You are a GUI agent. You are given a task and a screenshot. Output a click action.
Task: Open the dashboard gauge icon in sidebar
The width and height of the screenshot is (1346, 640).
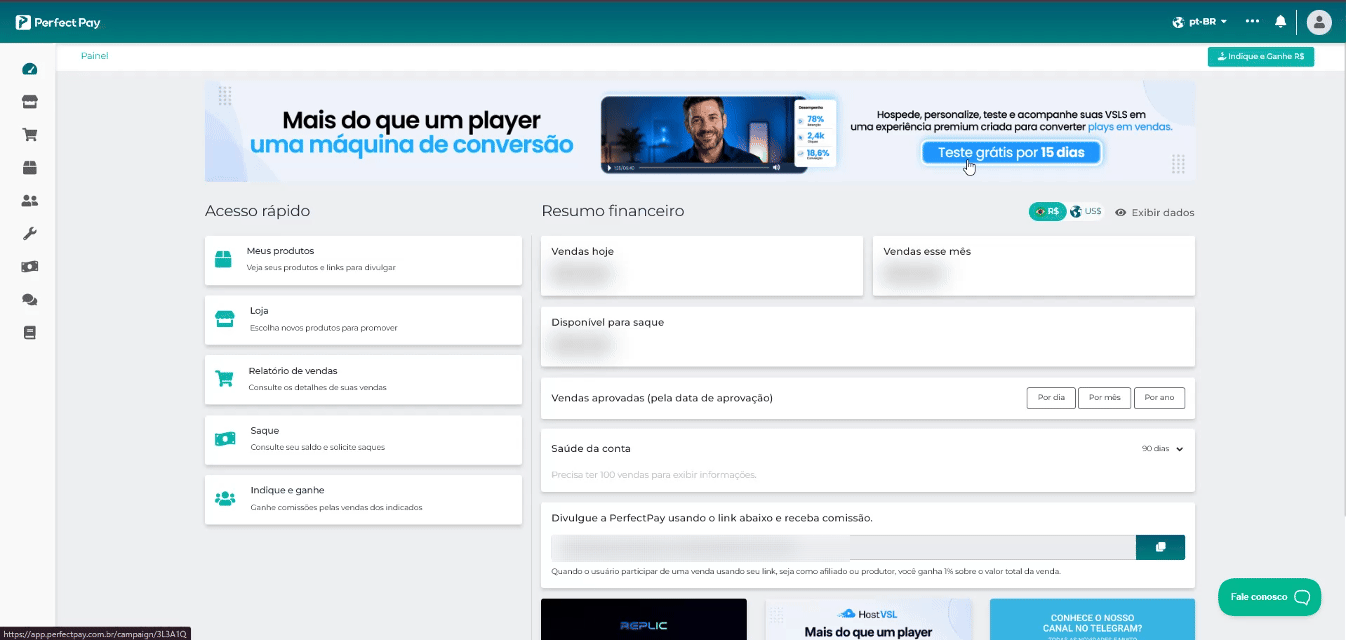point(29,69)
